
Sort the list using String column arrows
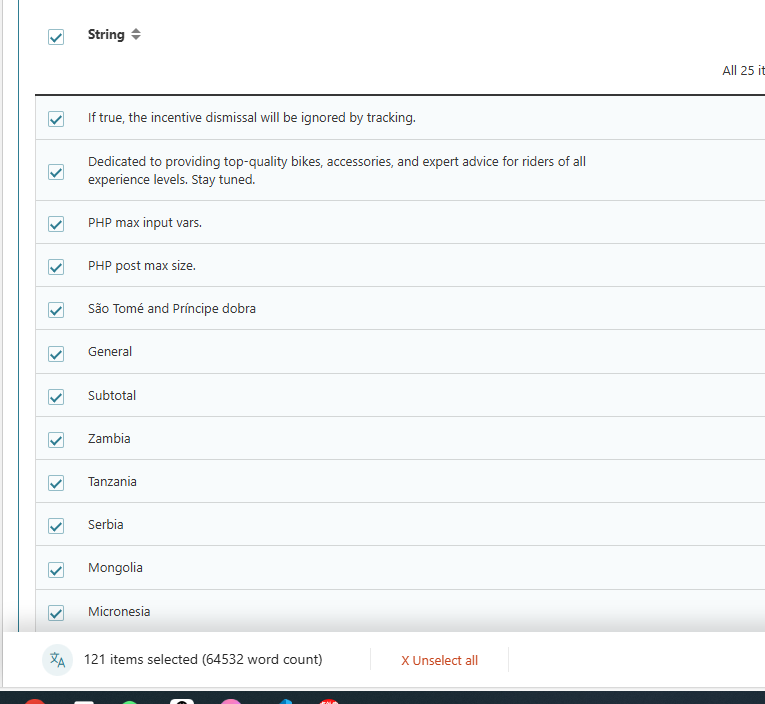point(136,34)
